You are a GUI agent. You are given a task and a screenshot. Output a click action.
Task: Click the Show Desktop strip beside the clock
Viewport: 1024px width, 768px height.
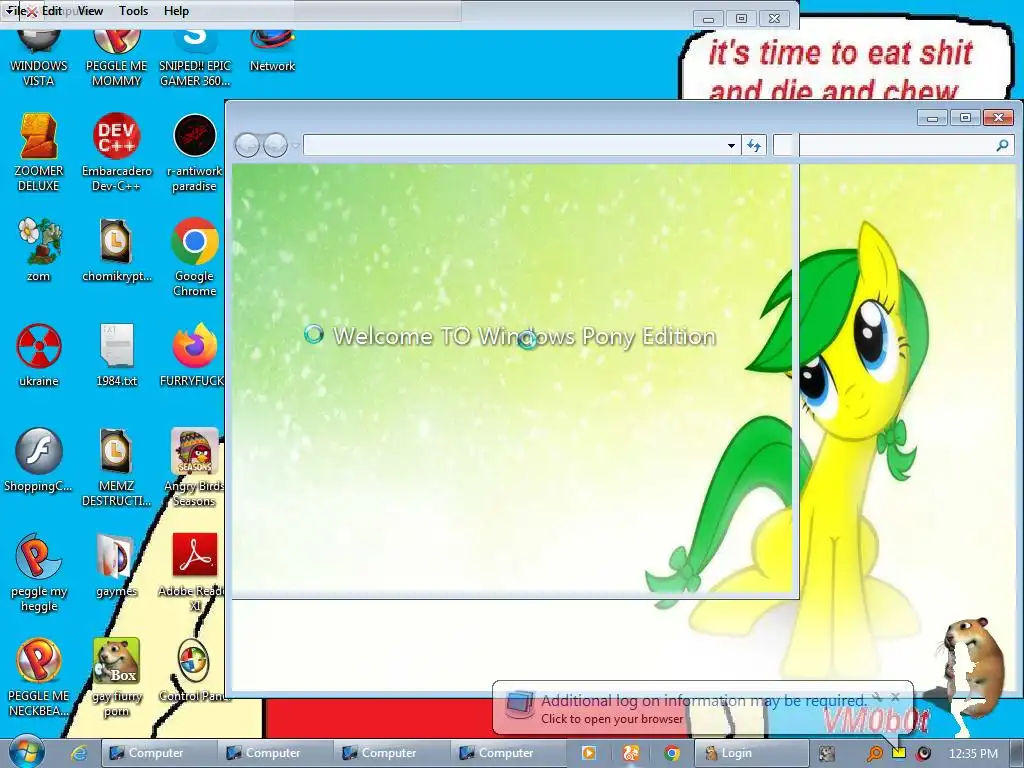(x=1017, y=753)
